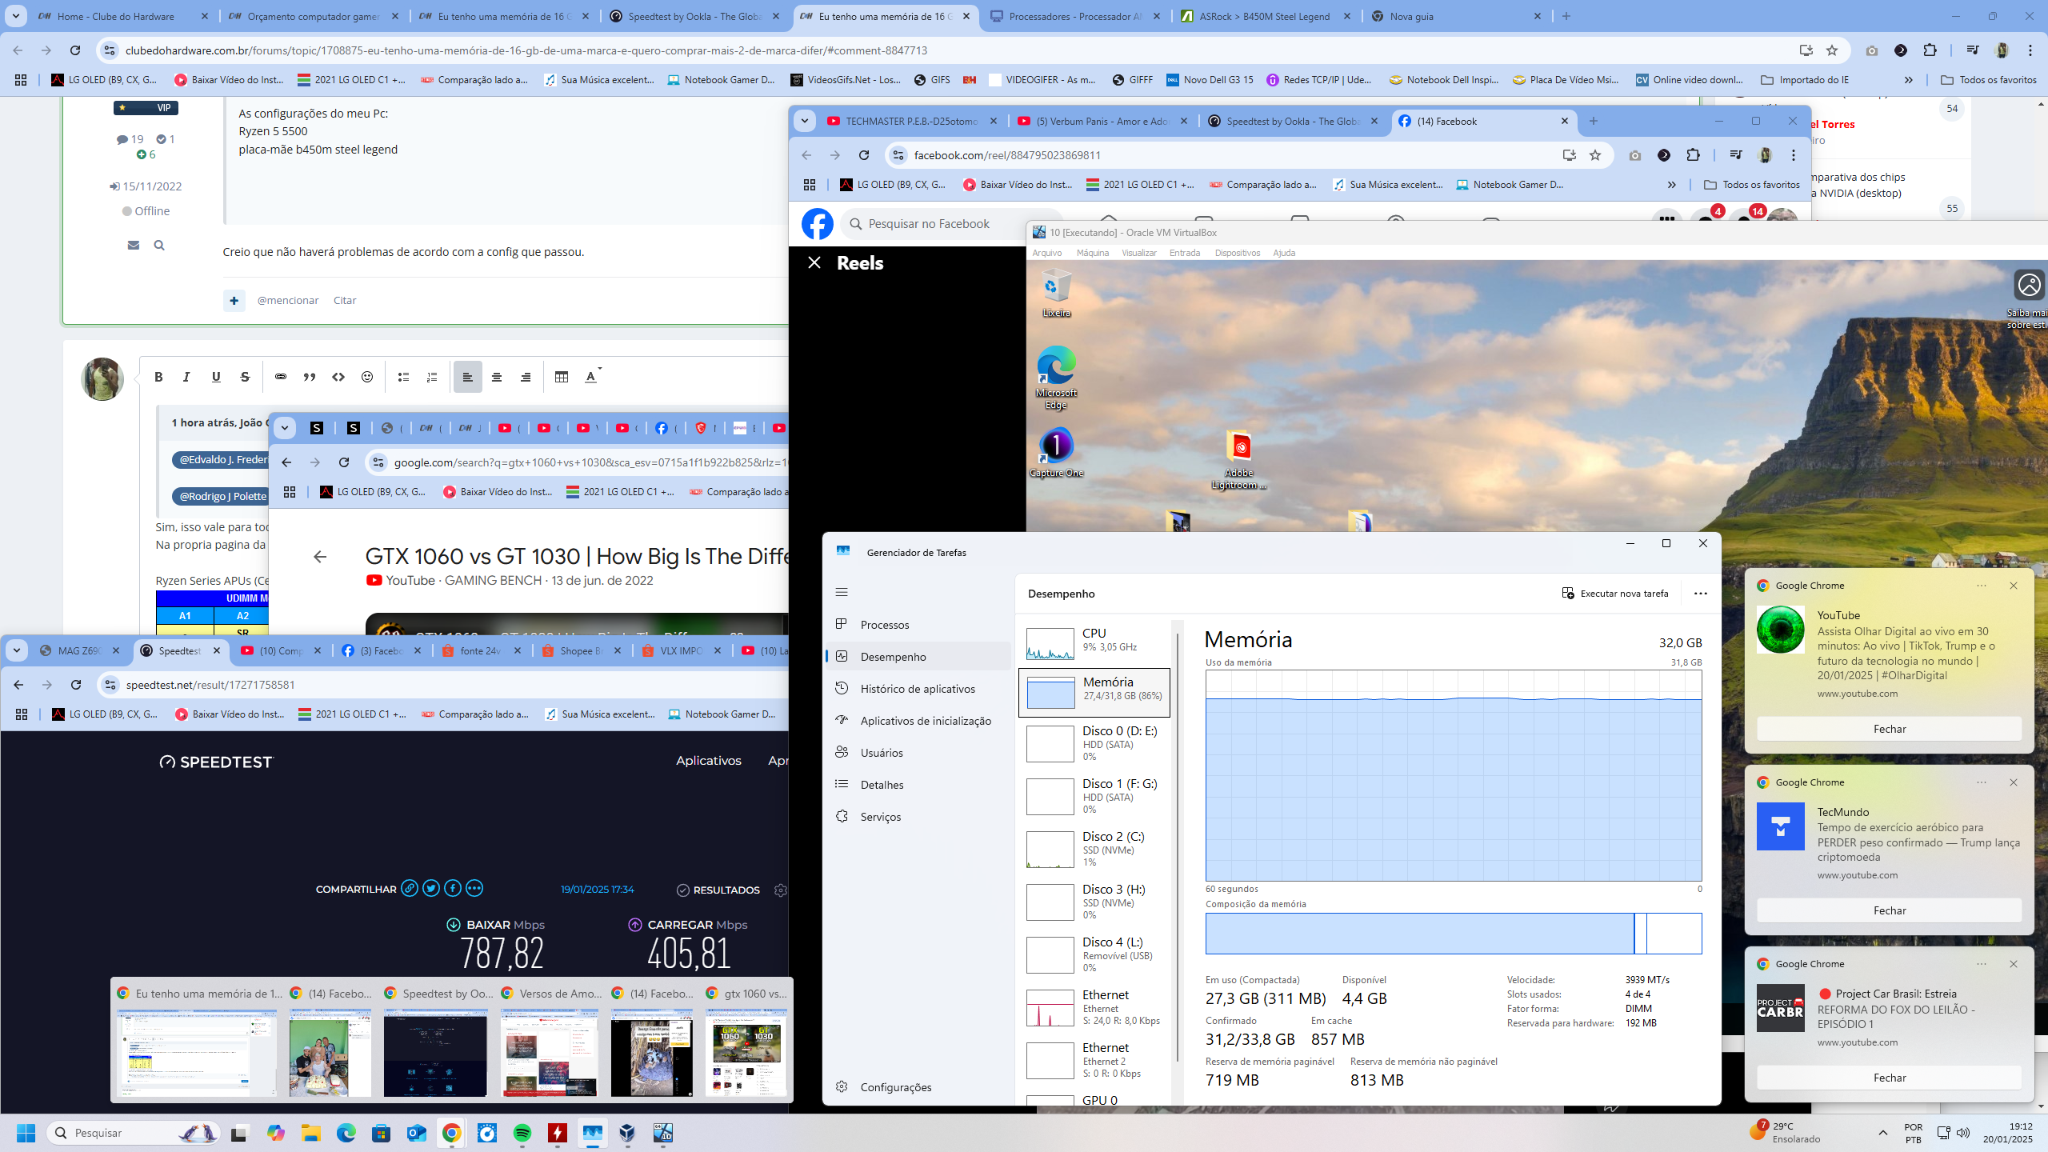
Task: Open File Explorer from the taskbar
Action: click(311, 1133)
